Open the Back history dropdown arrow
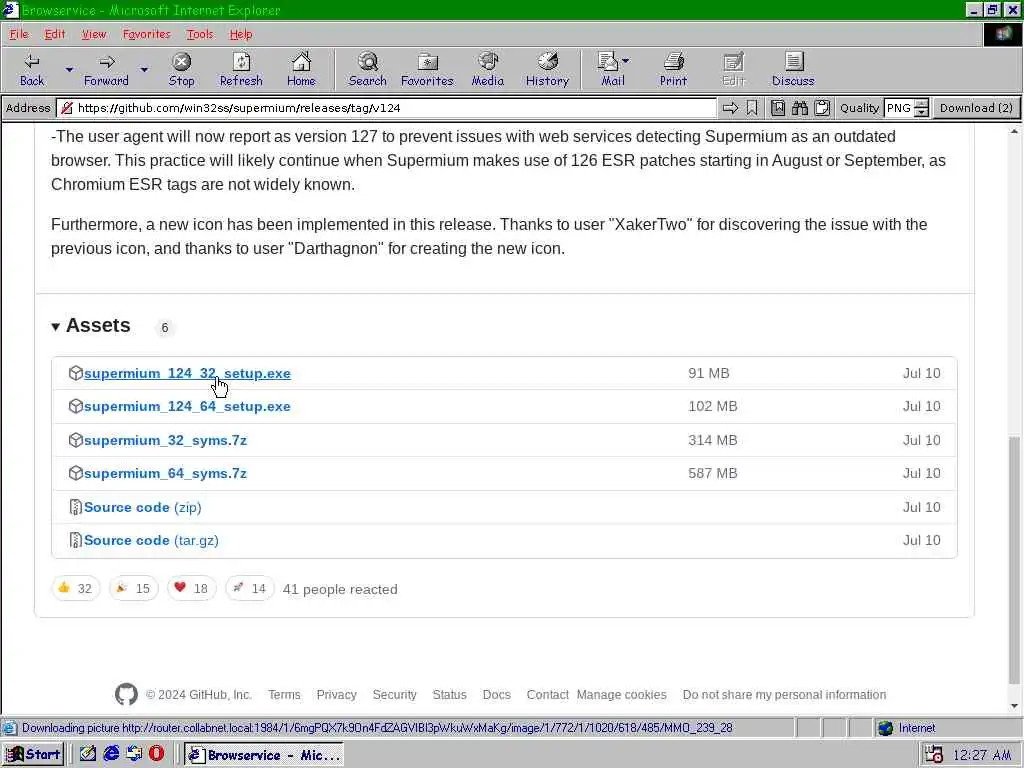This screenshot has height=768, width=1024. [69, 69]
